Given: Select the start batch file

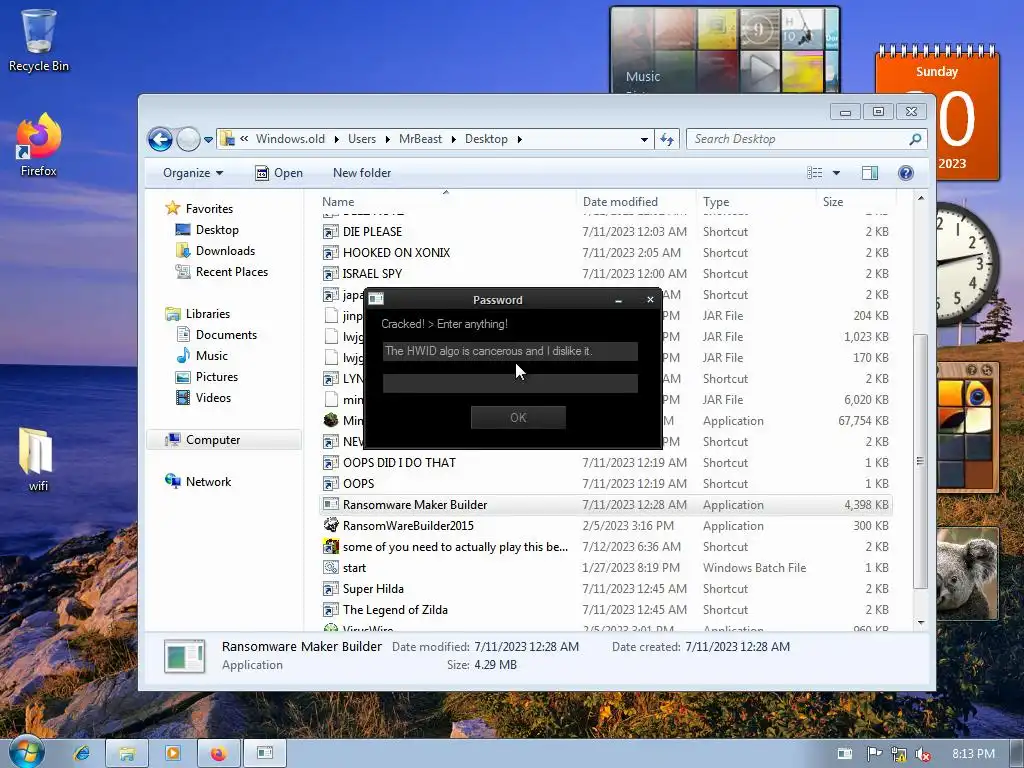Looking at the screenshot, I should pos(354,568).
